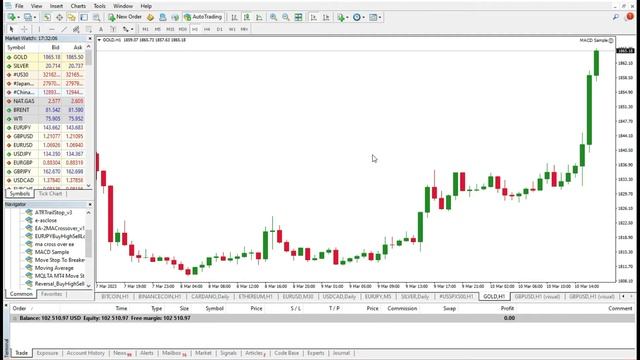Open the Tools menu

(x=99, y=6)
